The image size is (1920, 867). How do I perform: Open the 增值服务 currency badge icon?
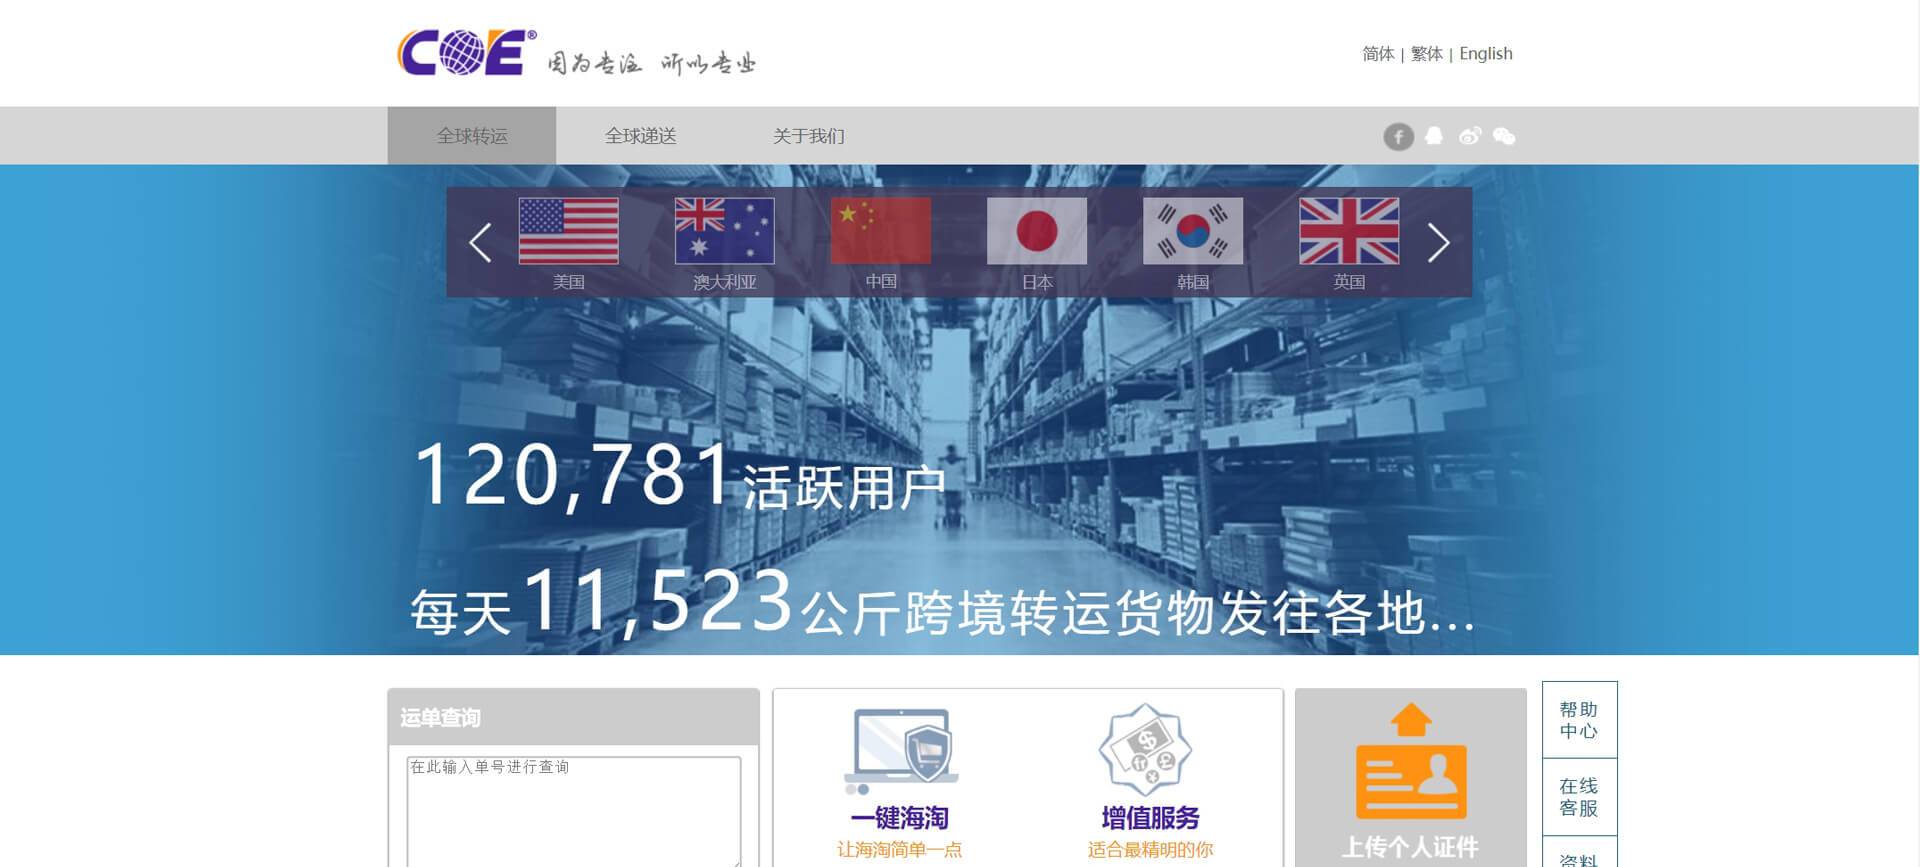tap(1150, 750)
